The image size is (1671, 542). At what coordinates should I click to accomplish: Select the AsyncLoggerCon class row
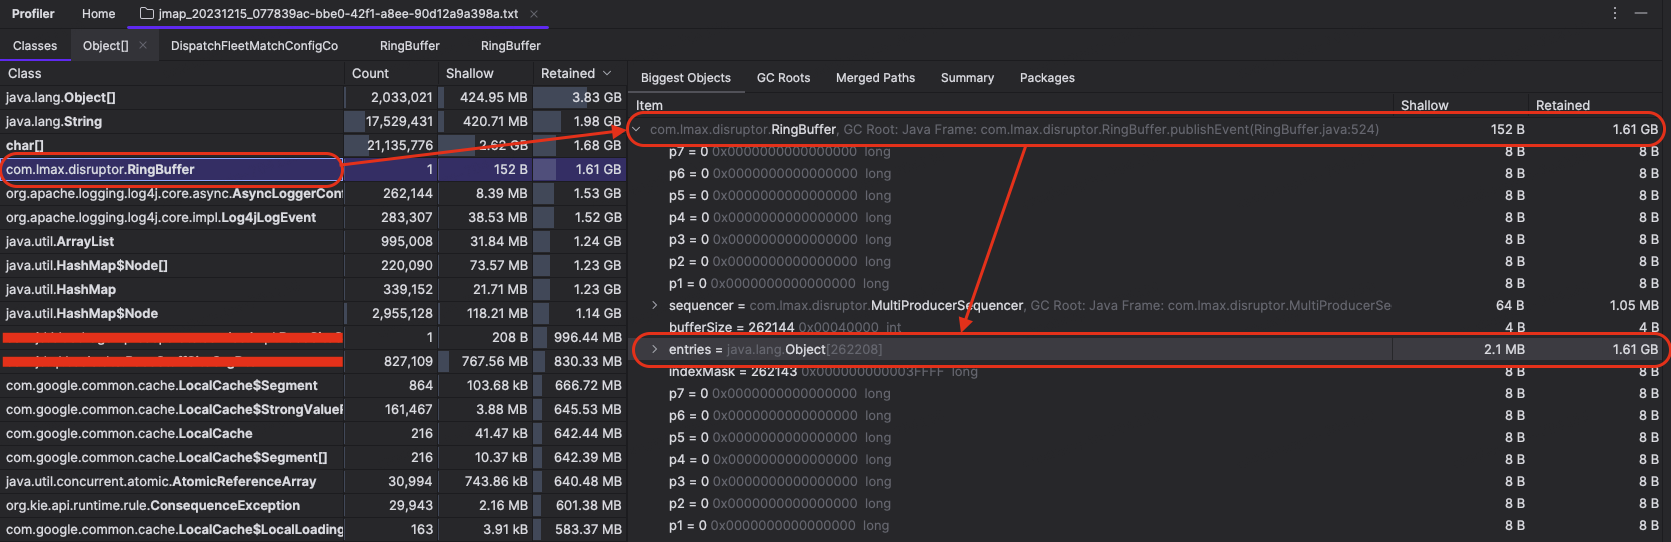click(313, 193)
